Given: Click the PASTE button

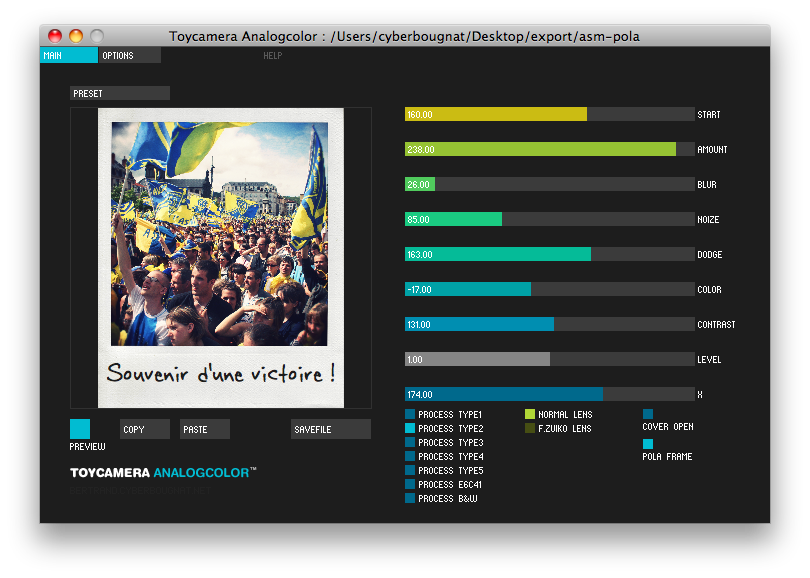Looking at the screenshot, I should (x=205, y=429).
